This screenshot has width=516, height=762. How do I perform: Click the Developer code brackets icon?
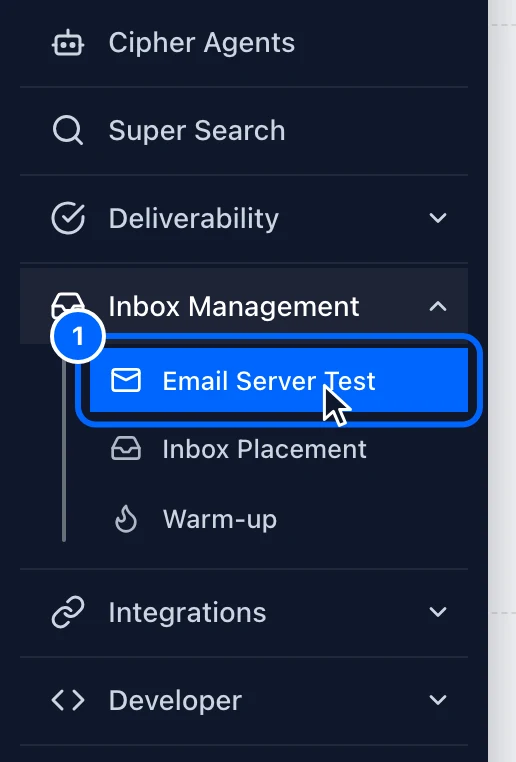pos(68,700)
